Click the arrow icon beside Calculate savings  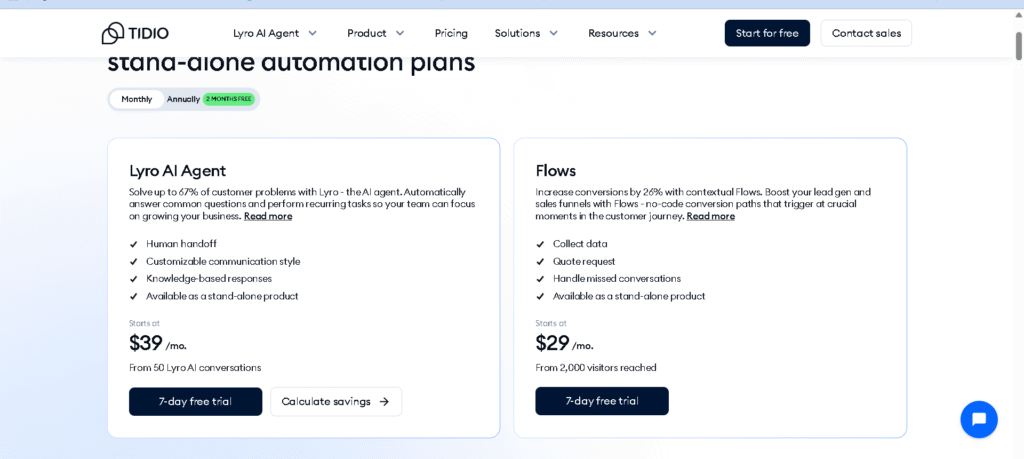384,402
